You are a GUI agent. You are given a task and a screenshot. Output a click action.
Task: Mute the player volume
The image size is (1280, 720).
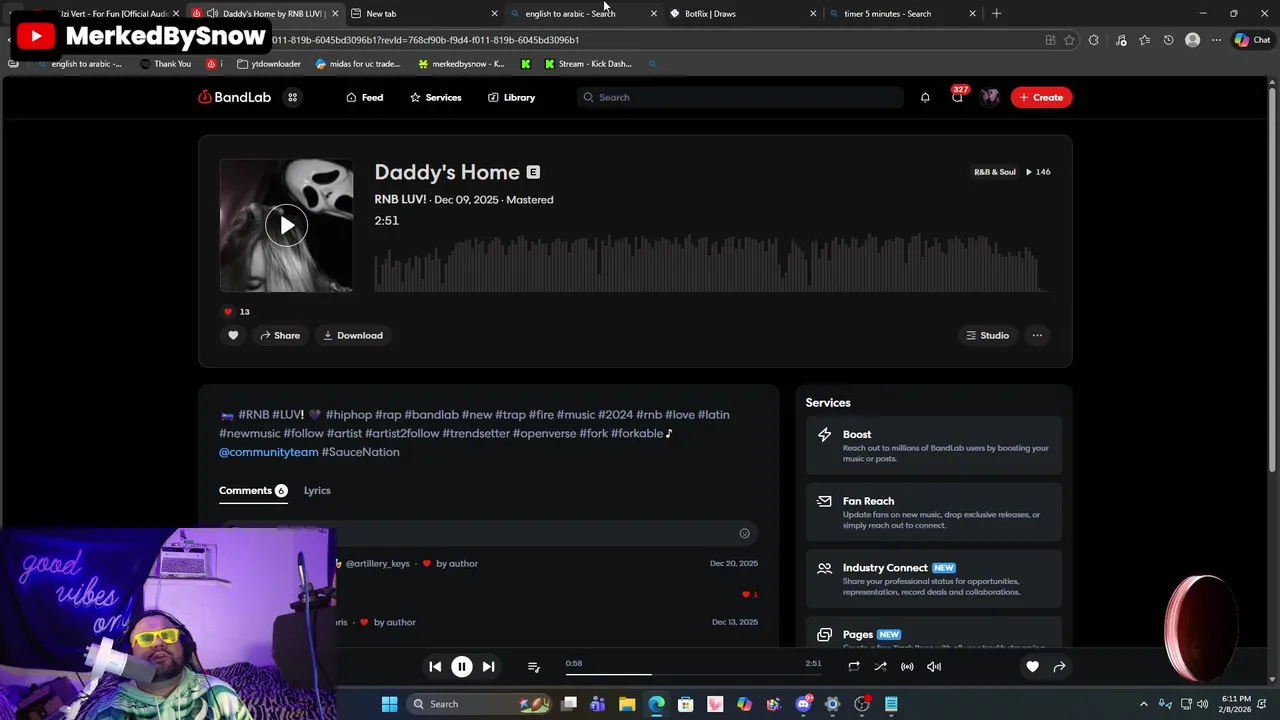[934, 666]
